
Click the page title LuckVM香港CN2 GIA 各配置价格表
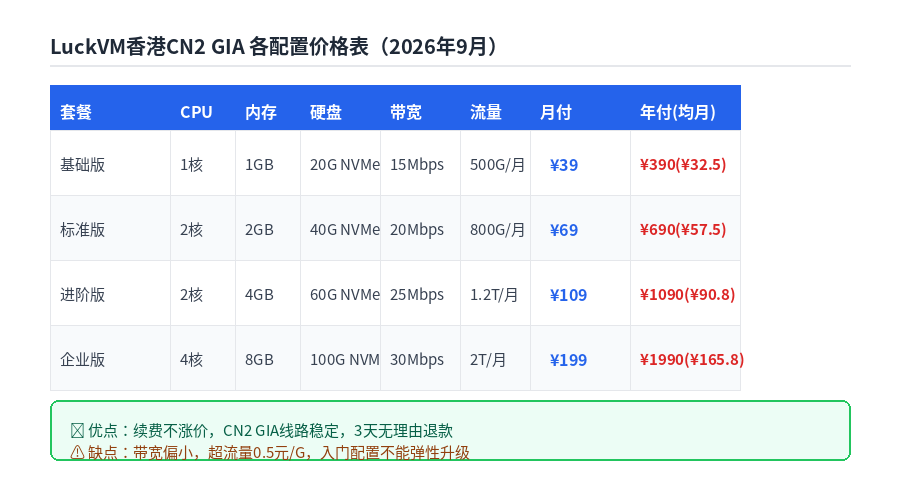click(275, 46)
